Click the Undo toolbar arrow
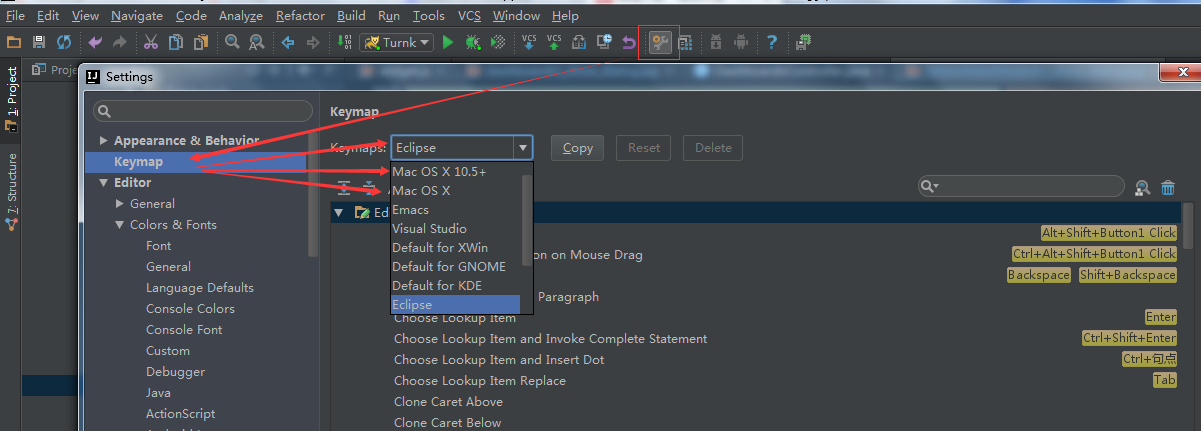The height and width of the screenshot is (431, 1201). point(95,42)
